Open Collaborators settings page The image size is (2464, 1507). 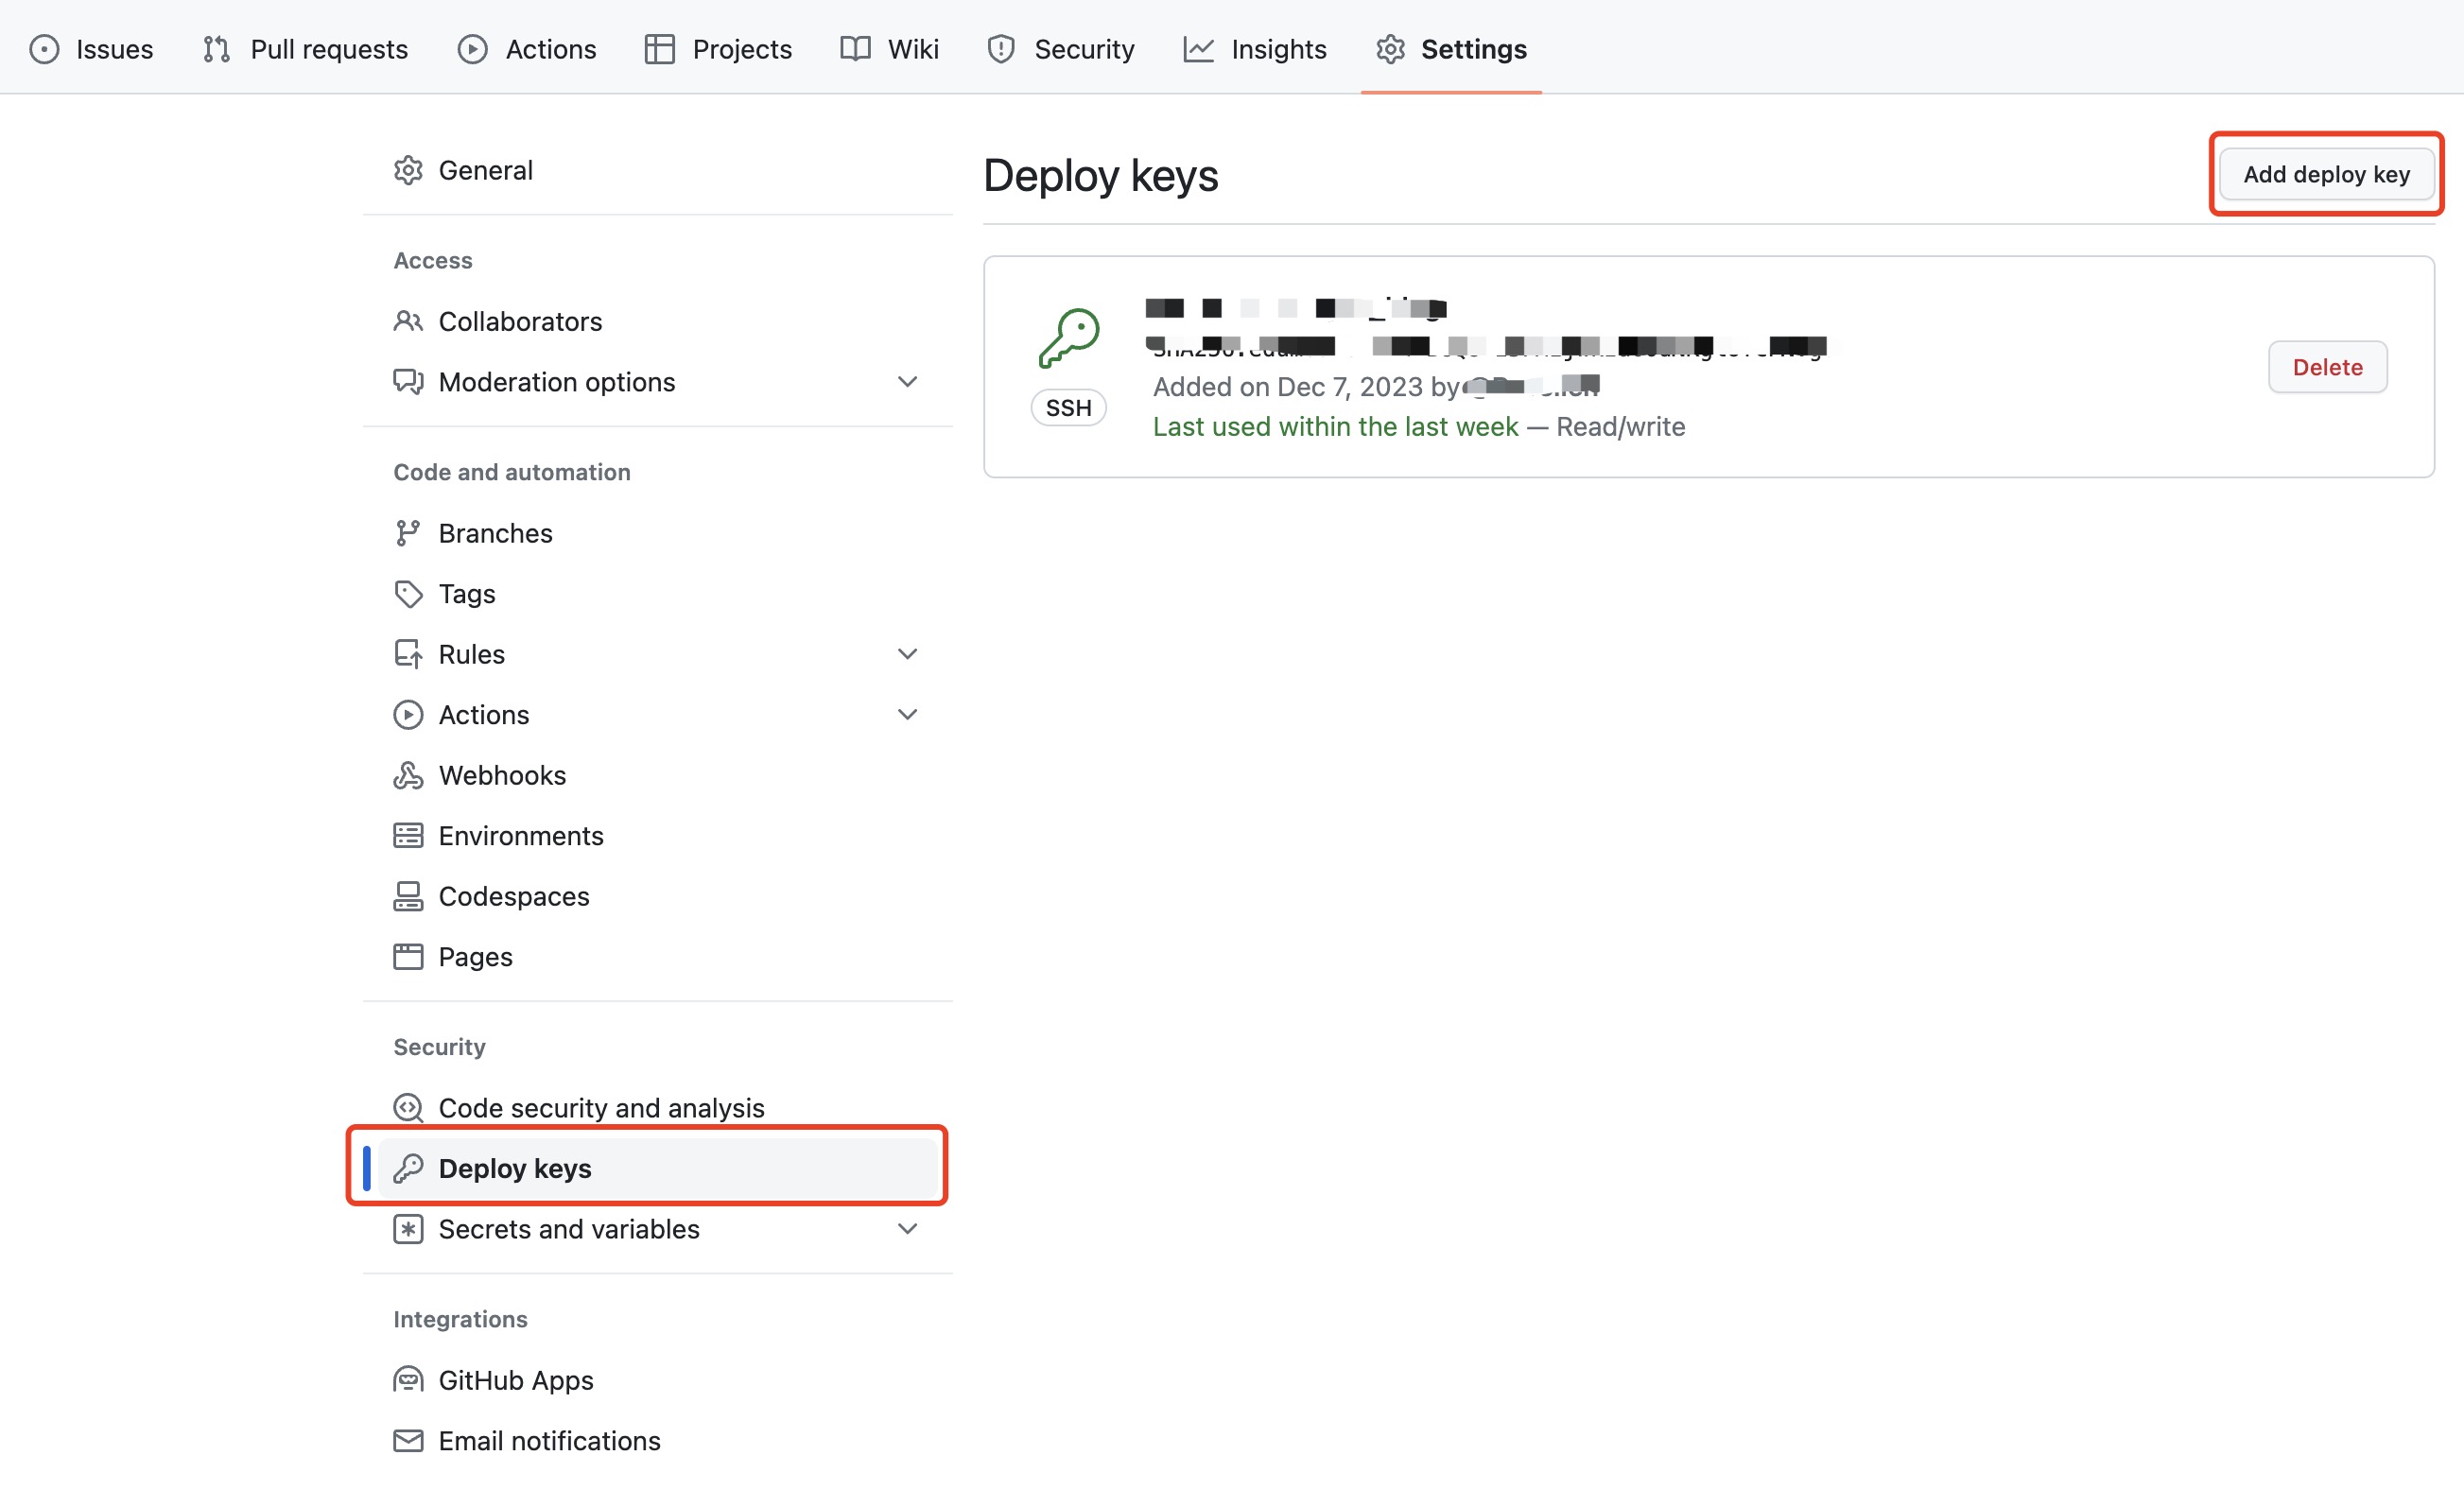[519, 321]
